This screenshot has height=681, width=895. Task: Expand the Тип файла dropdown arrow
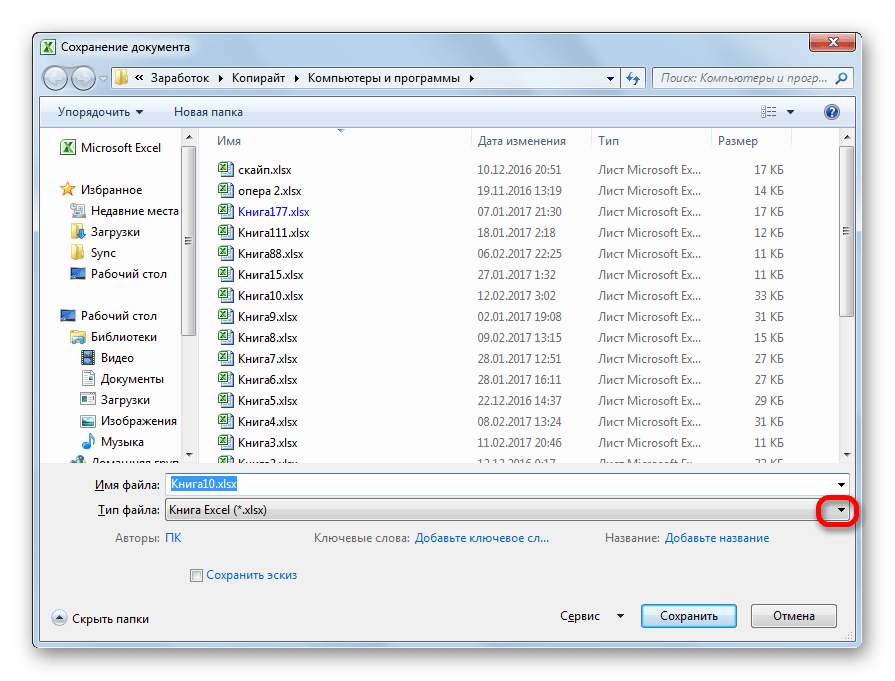point(841,510)
